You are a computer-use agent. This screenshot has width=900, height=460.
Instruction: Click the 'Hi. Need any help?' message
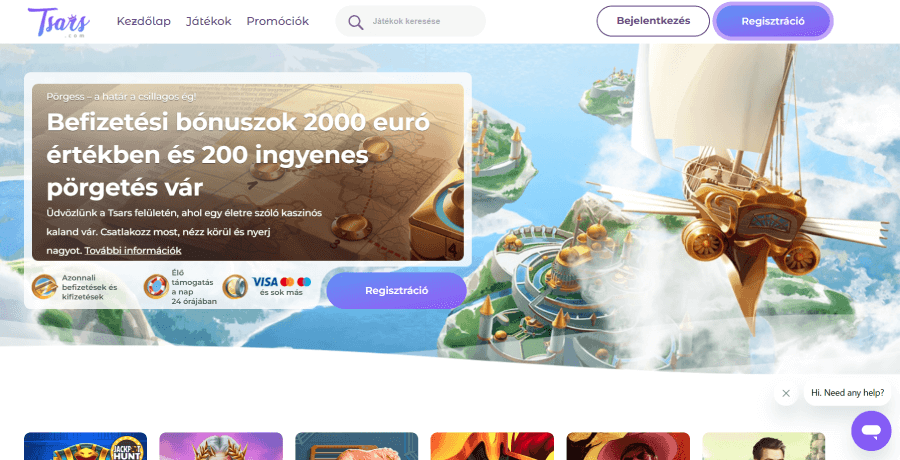pyautogui.click(x=848, y=393)
